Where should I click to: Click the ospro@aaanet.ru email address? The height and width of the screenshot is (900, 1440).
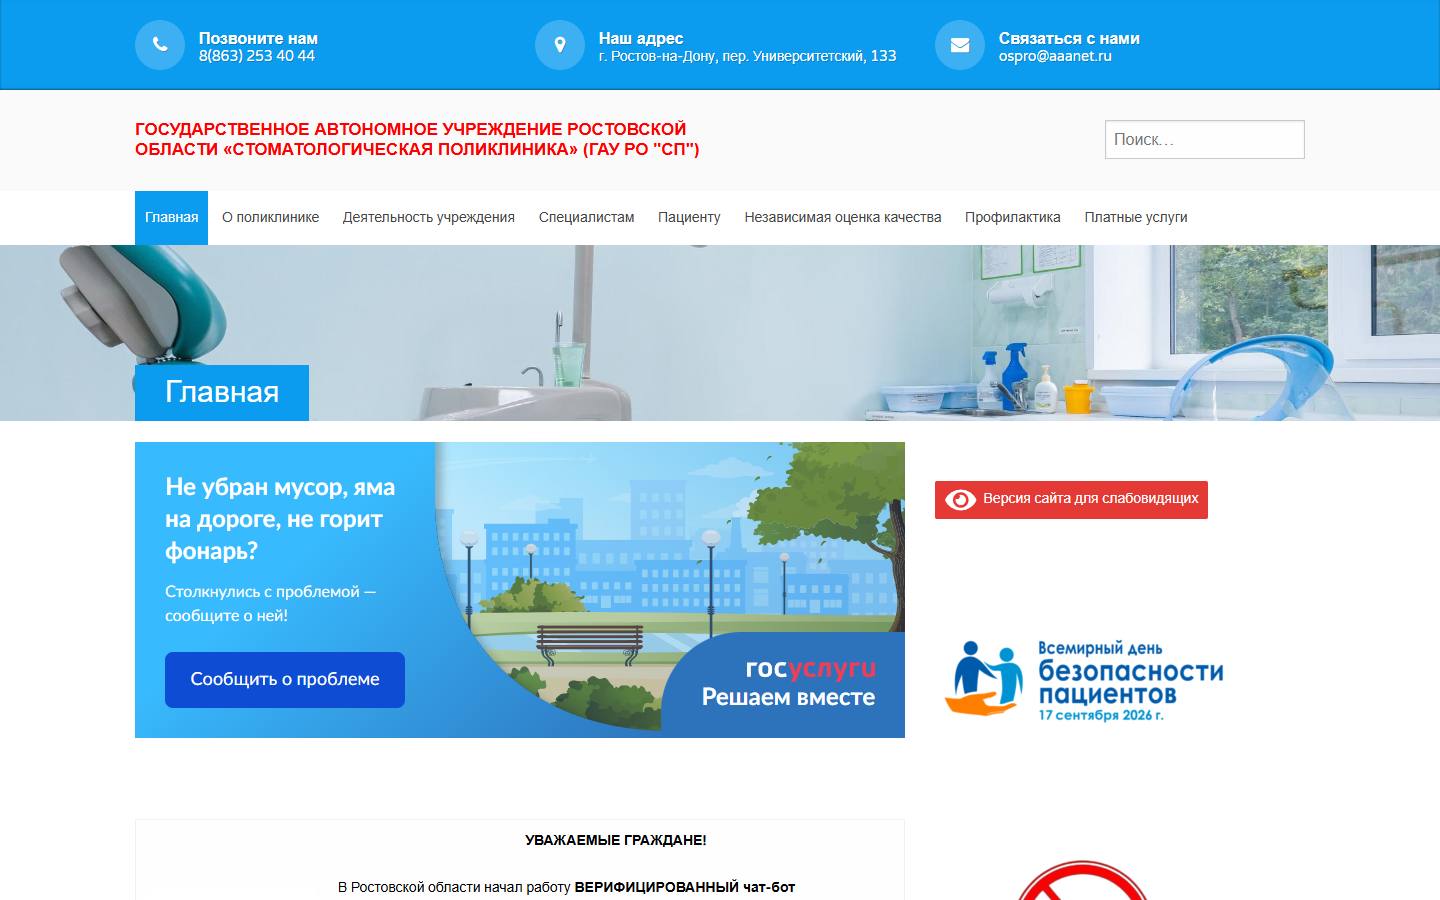(x=1055, y=56)
